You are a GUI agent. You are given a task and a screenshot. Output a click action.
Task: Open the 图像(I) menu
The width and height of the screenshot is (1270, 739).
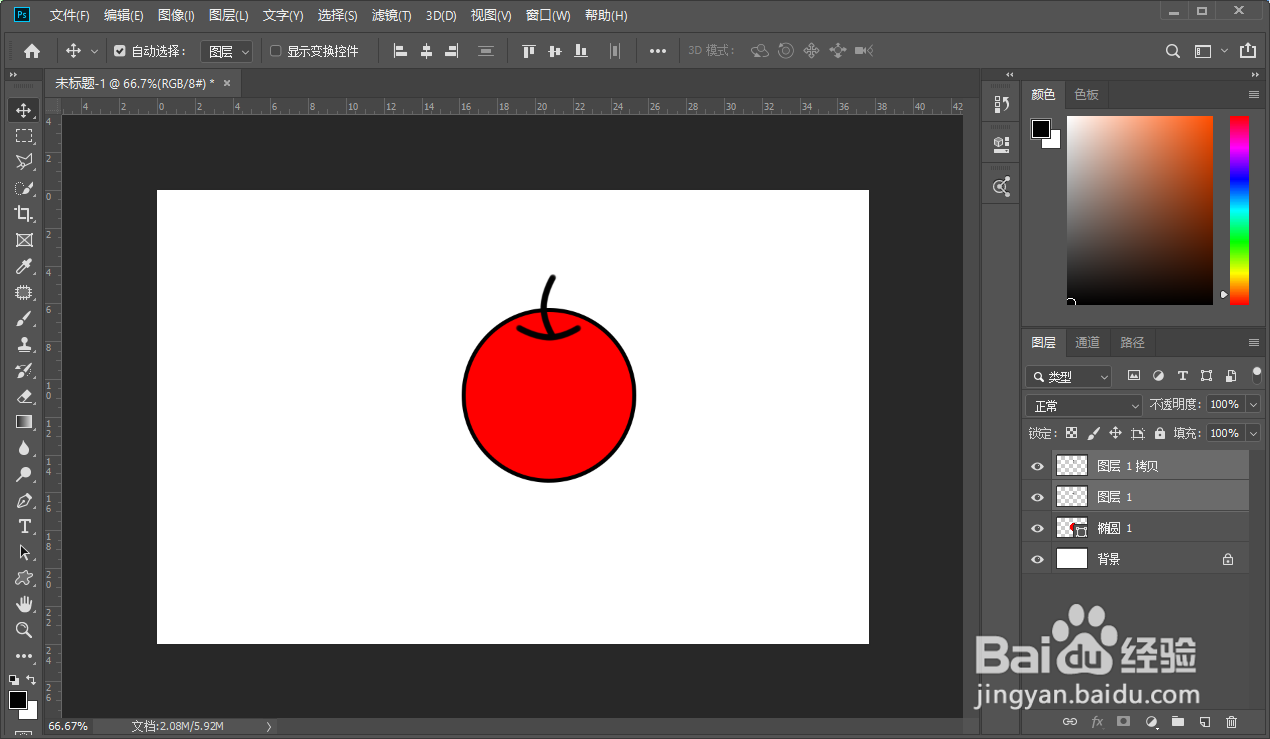176,16
